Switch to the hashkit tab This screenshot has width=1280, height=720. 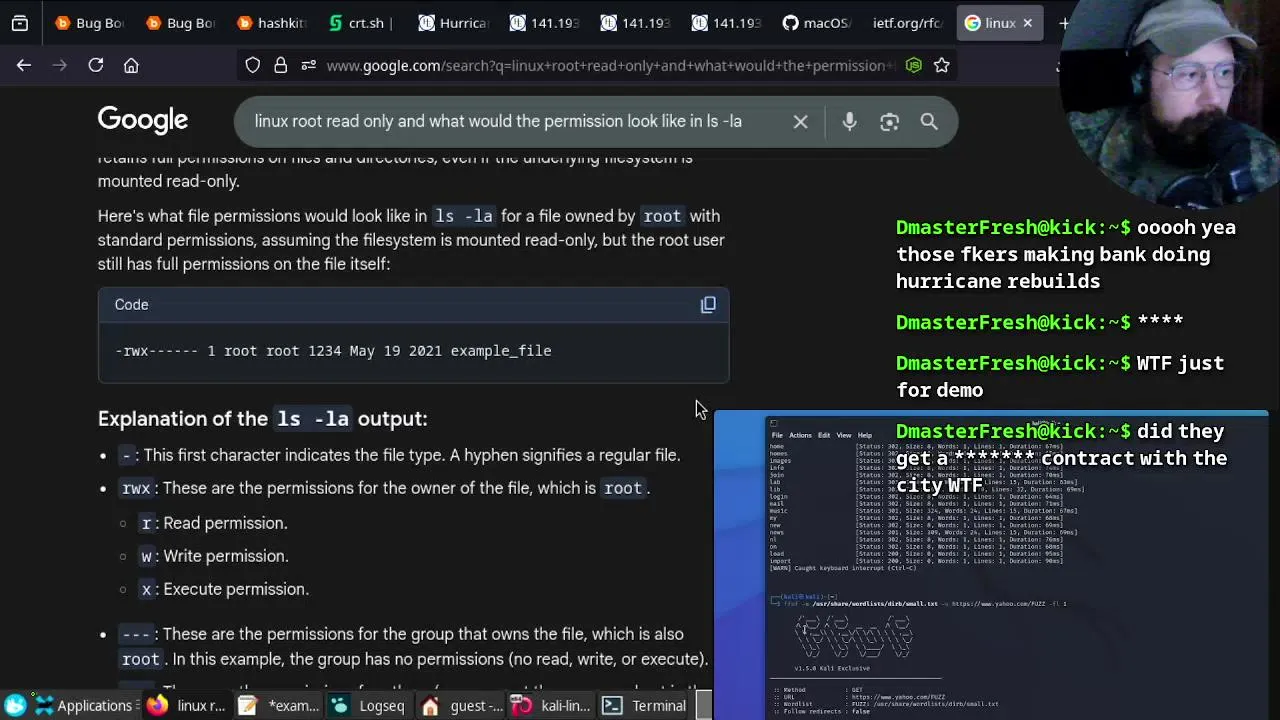click(x=271, y=22)
